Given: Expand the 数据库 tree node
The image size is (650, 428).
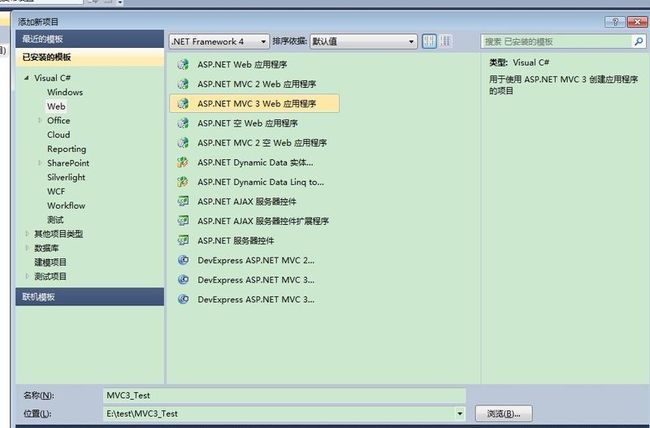Looking at the screenshot, I should click(x=27, y=248).
